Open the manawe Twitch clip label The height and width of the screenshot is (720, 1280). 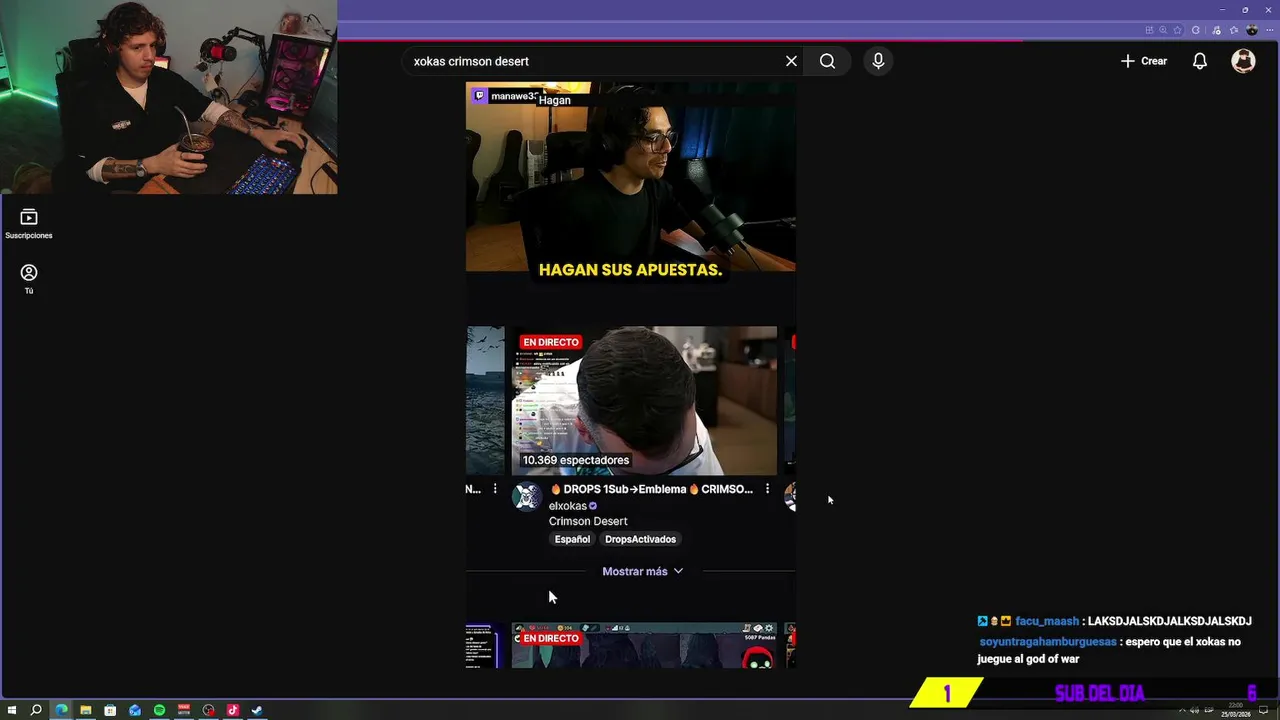(506, 96)
